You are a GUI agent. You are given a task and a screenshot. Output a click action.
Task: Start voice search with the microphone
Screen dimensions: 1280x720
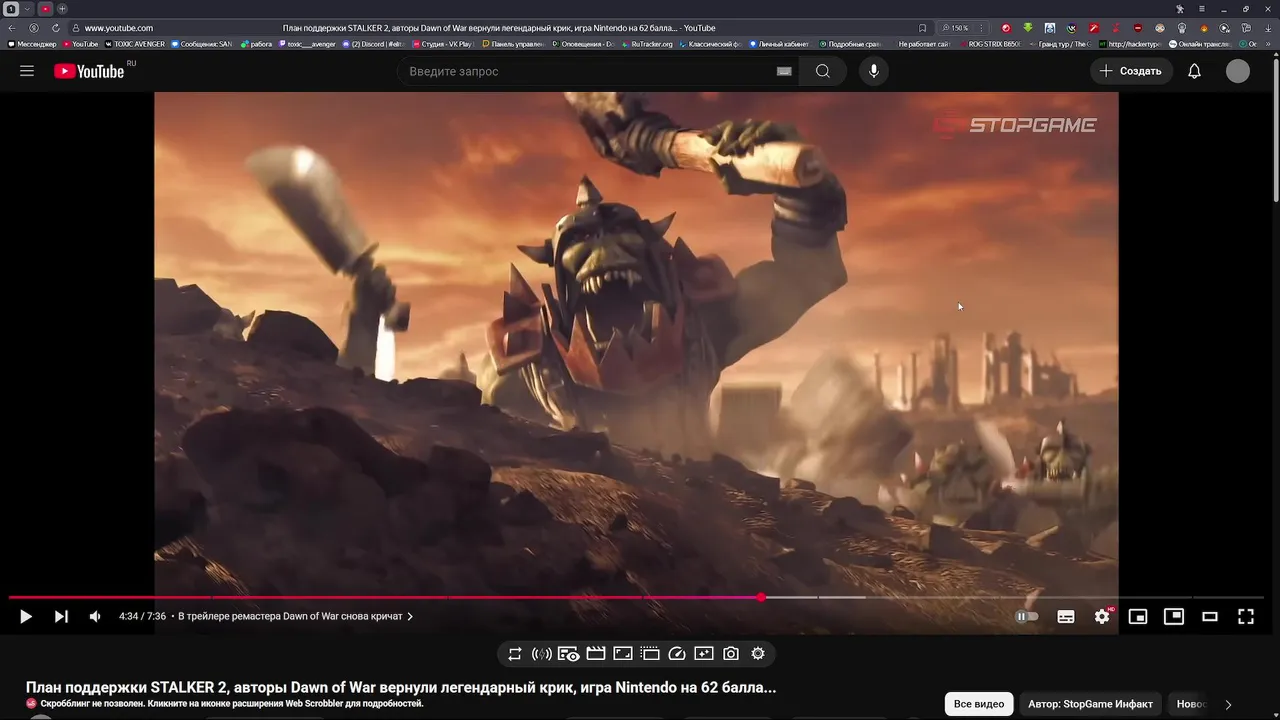tap(874, 71)
